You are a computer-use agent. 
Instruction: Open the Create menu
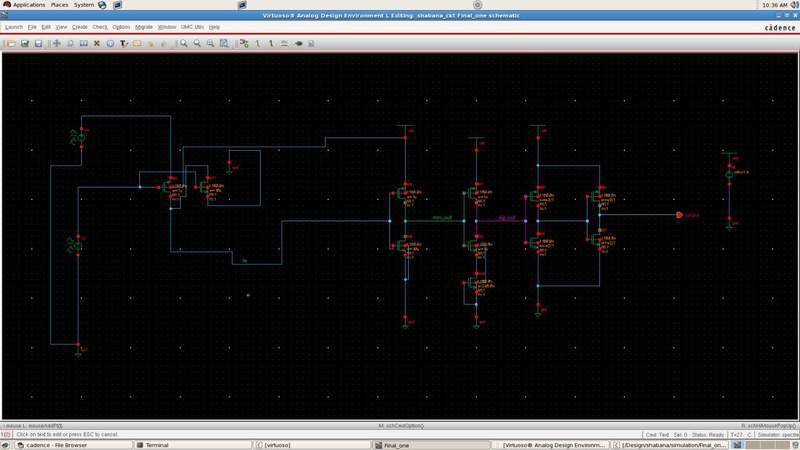coord(80,27)
